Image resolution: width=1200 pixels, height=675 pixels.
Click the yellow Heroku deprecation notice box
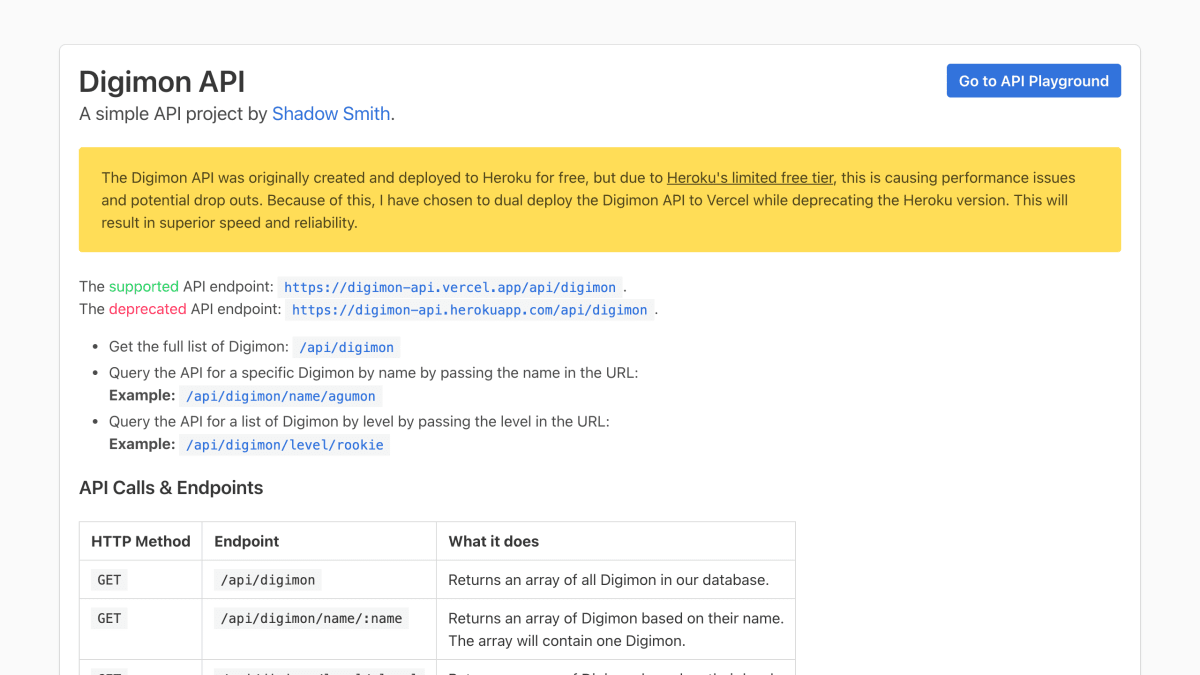pyautogui.click(x=600, y=200)
